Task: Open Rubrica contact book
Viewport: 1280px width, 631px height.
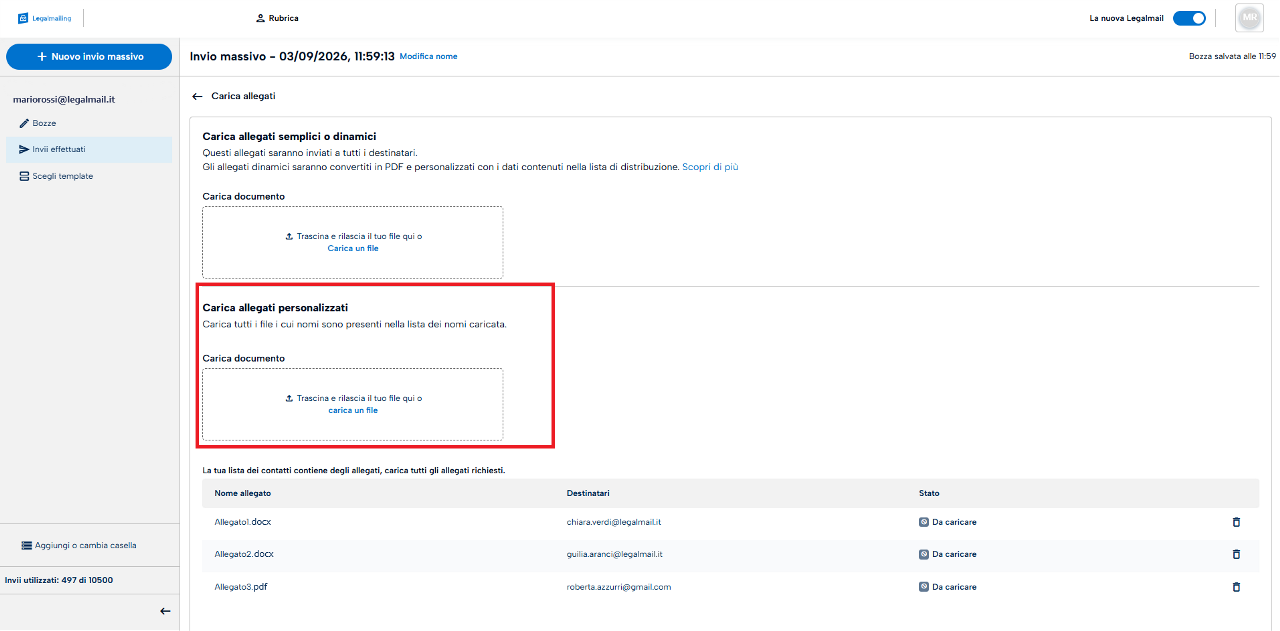Action: [x=277, y=18]
